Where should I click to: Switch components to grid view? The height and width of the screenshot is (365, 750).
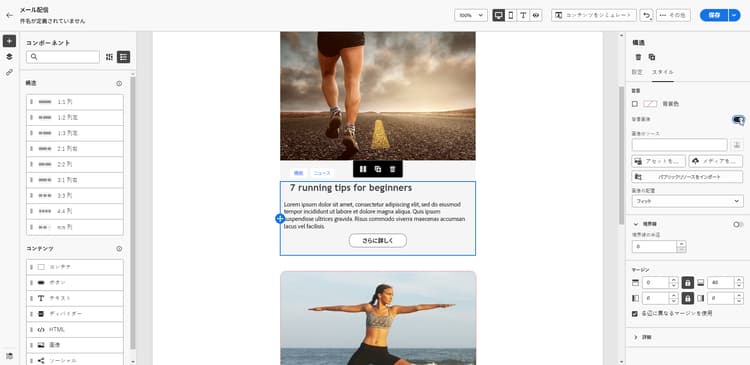[110, 57]
